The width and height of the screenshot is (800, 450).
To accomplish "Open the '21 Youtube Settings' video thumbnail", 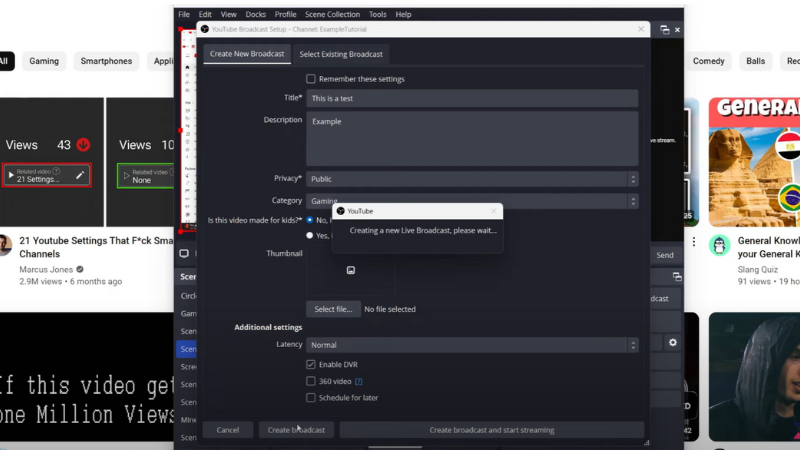I will (x=87, y=162).
